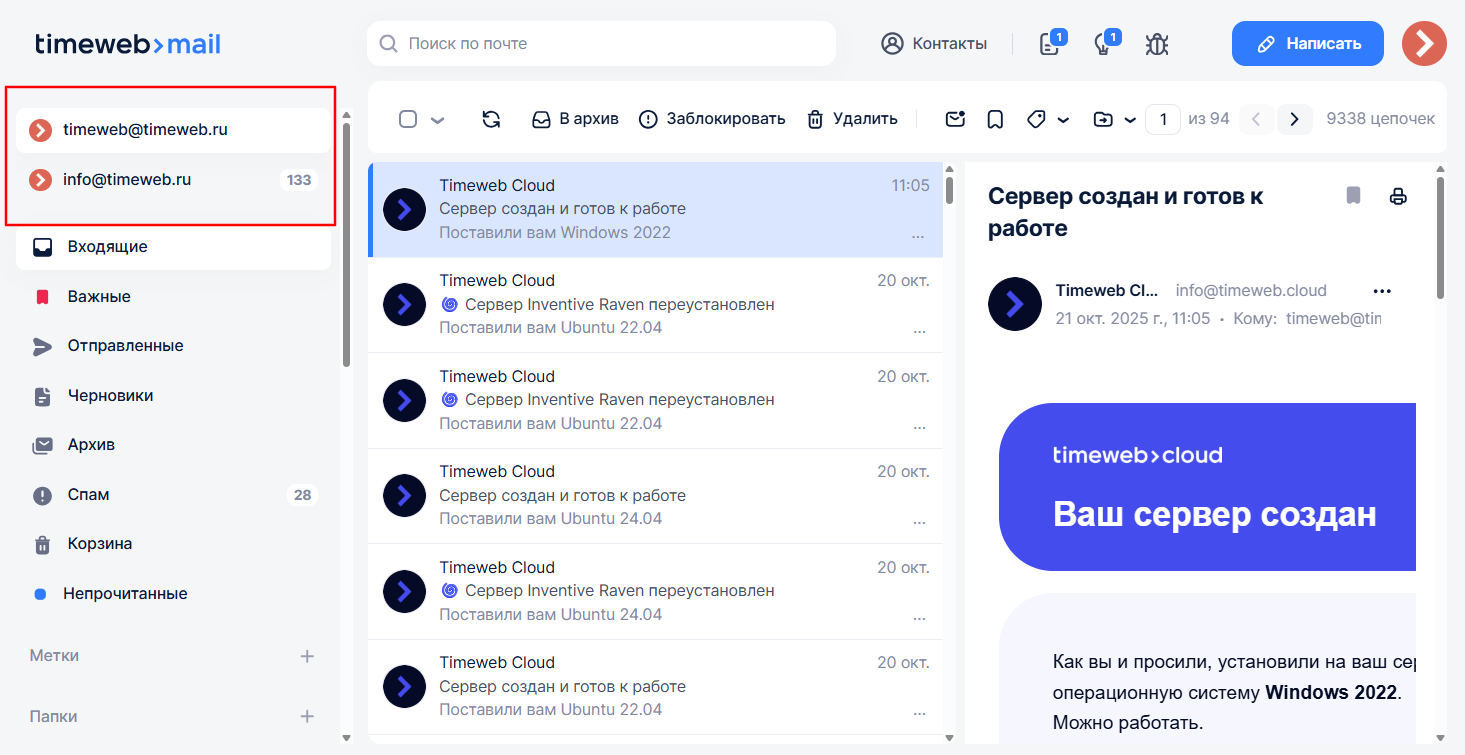
Task: Switch to the Важные folder
Action: point(100,296)
